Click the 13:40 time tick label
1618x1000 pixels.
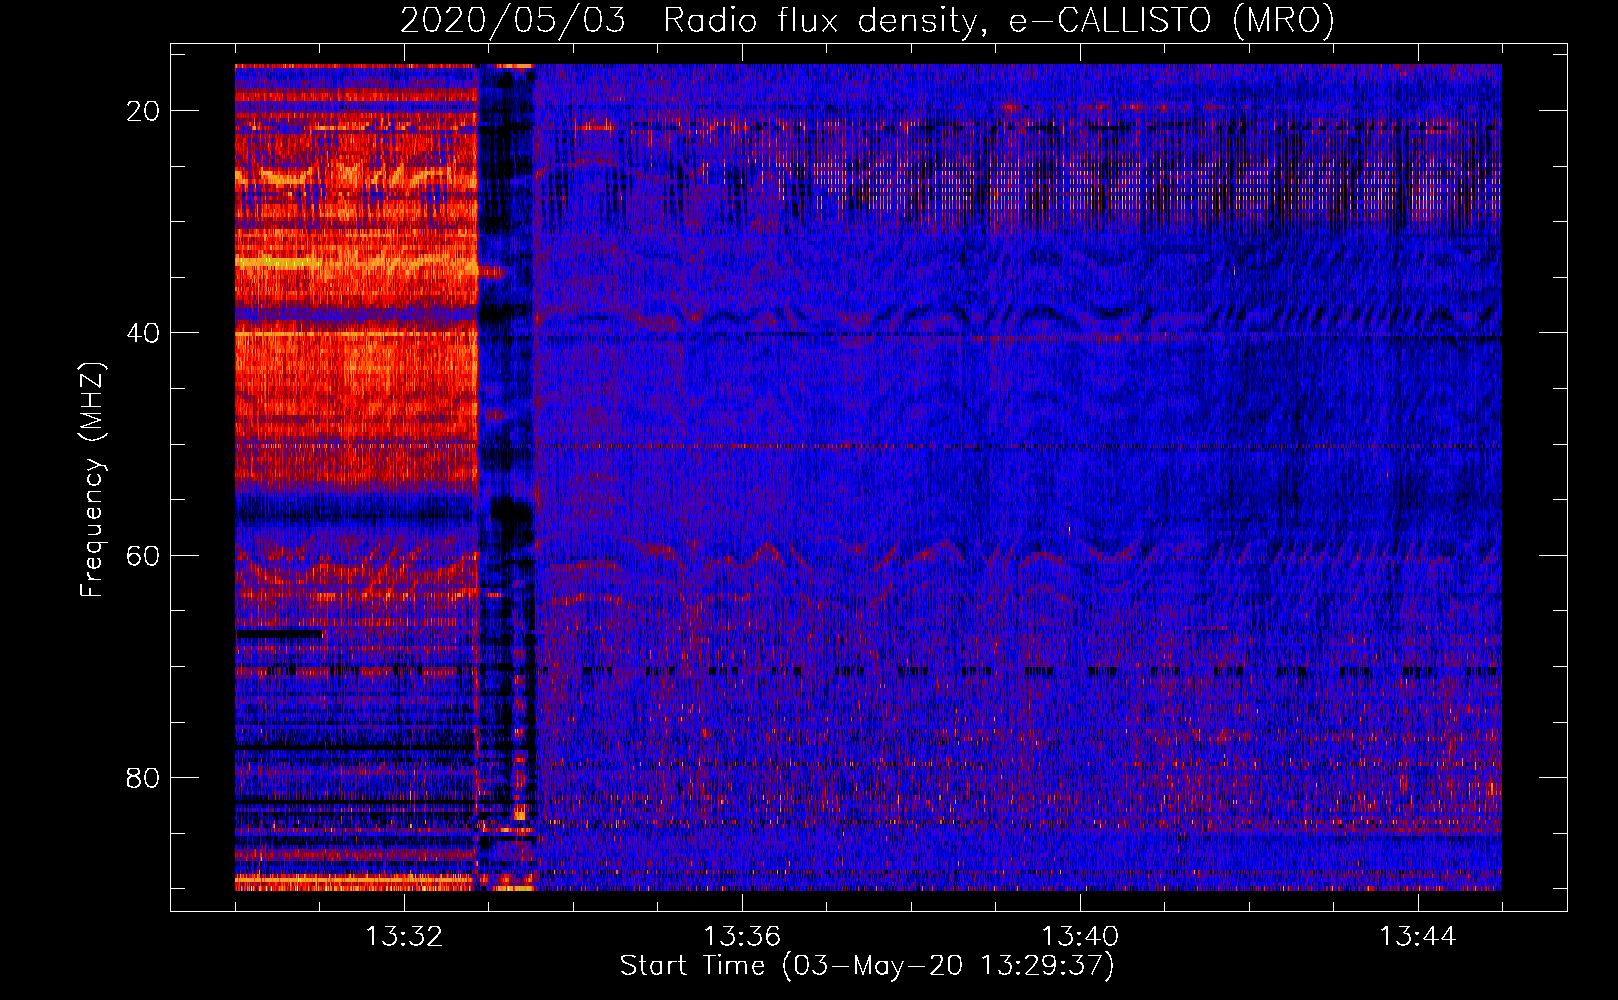[1080, 937]
